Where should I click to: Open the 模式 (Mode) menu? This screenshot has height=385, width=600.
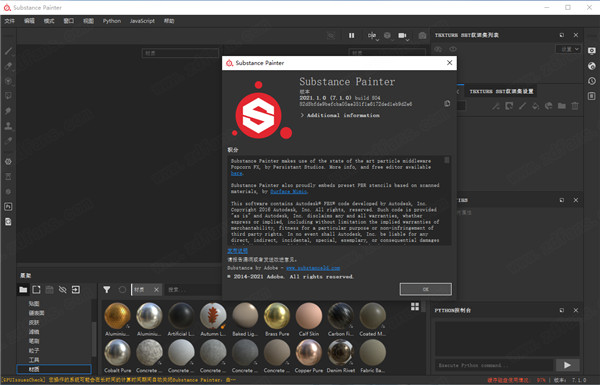point(49,21)
